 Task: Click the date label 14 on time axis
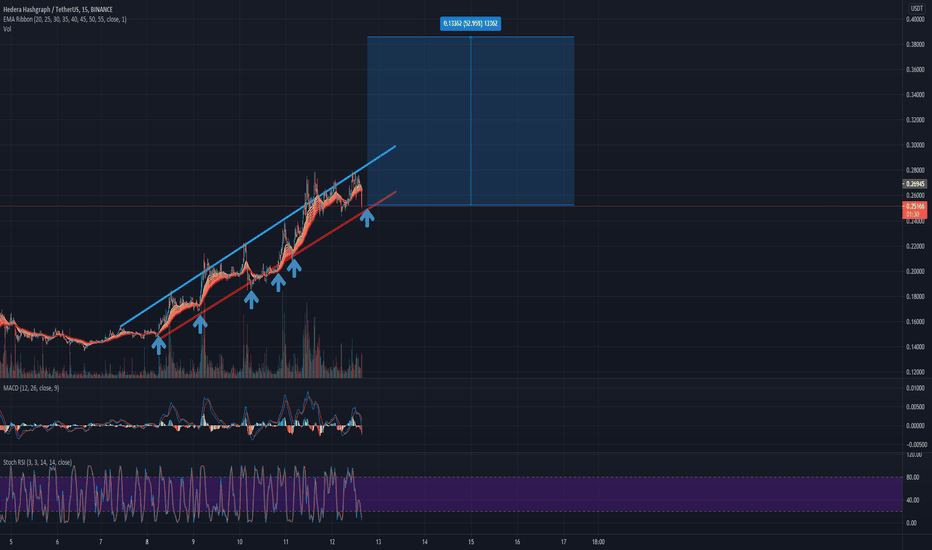click(424, 542)
